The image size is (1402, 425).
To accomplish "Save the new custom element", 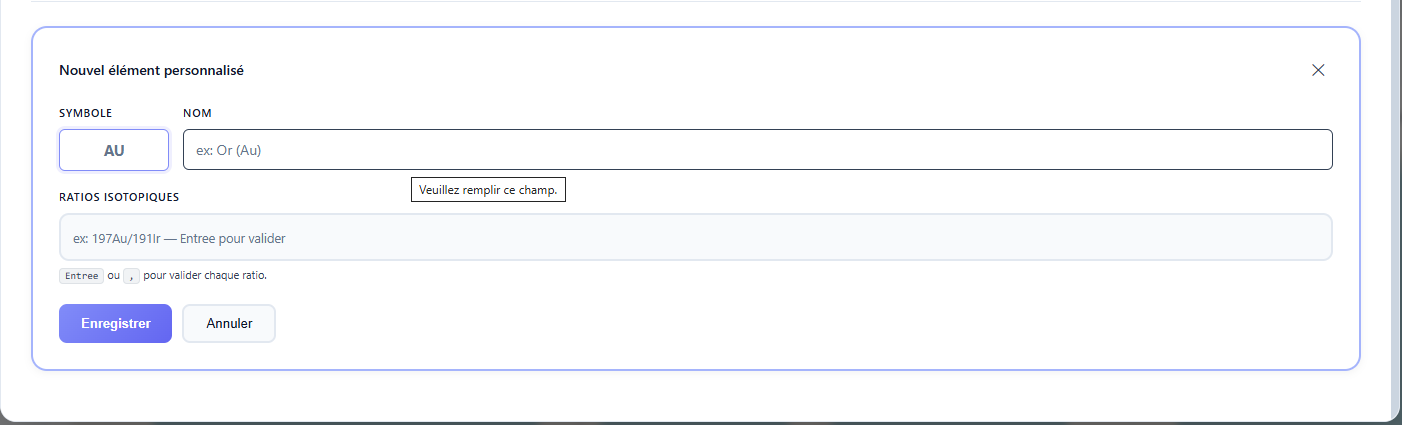I will [x=115, y=323].
